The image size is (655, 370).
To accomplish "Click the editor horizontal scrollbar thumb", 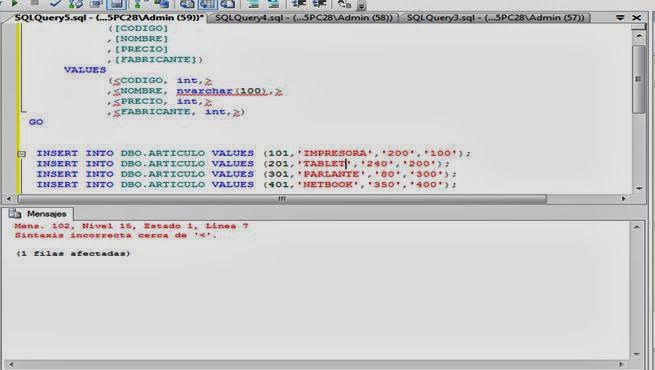I will pos(282,199).
